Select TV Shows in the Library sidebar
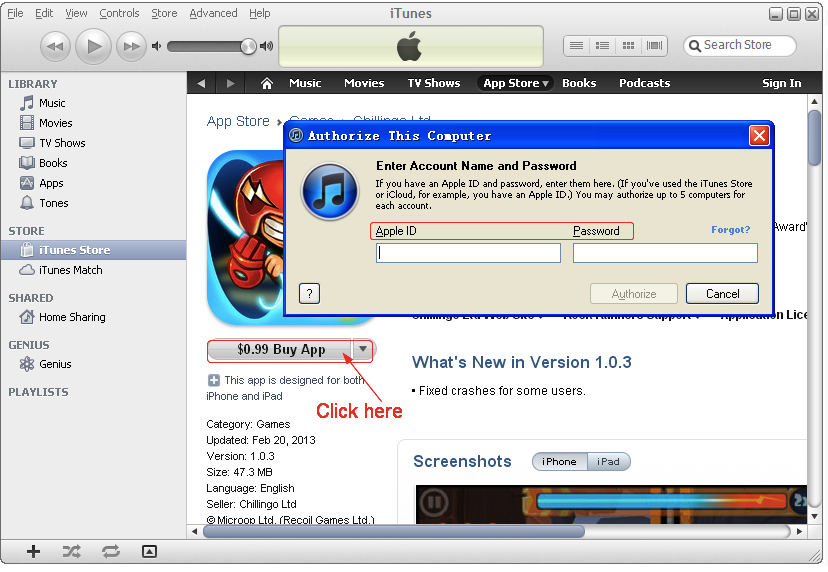 pos(62,144)
